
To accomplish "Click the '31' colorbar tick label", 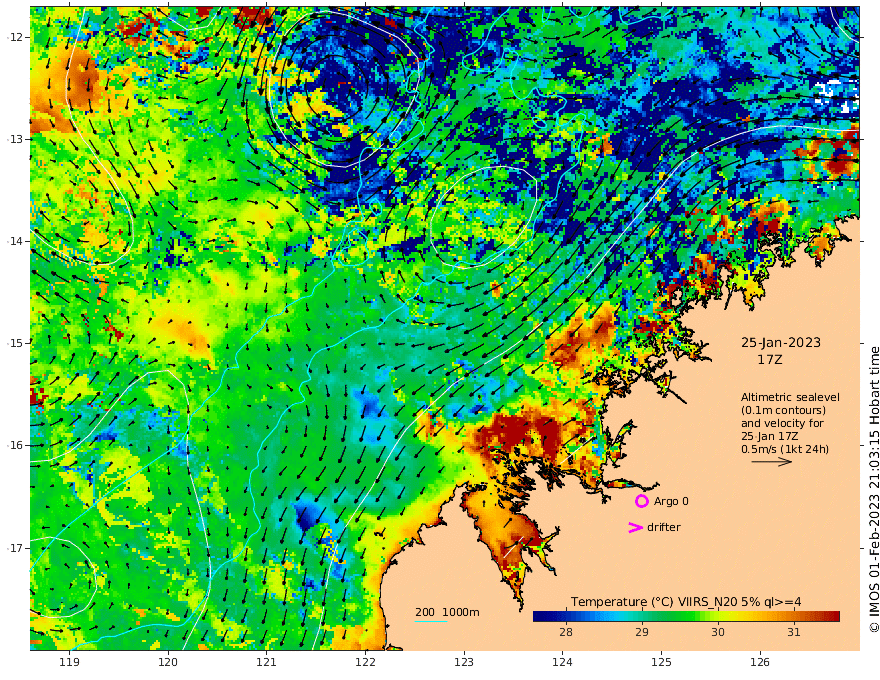I will [x=794, y=632].
